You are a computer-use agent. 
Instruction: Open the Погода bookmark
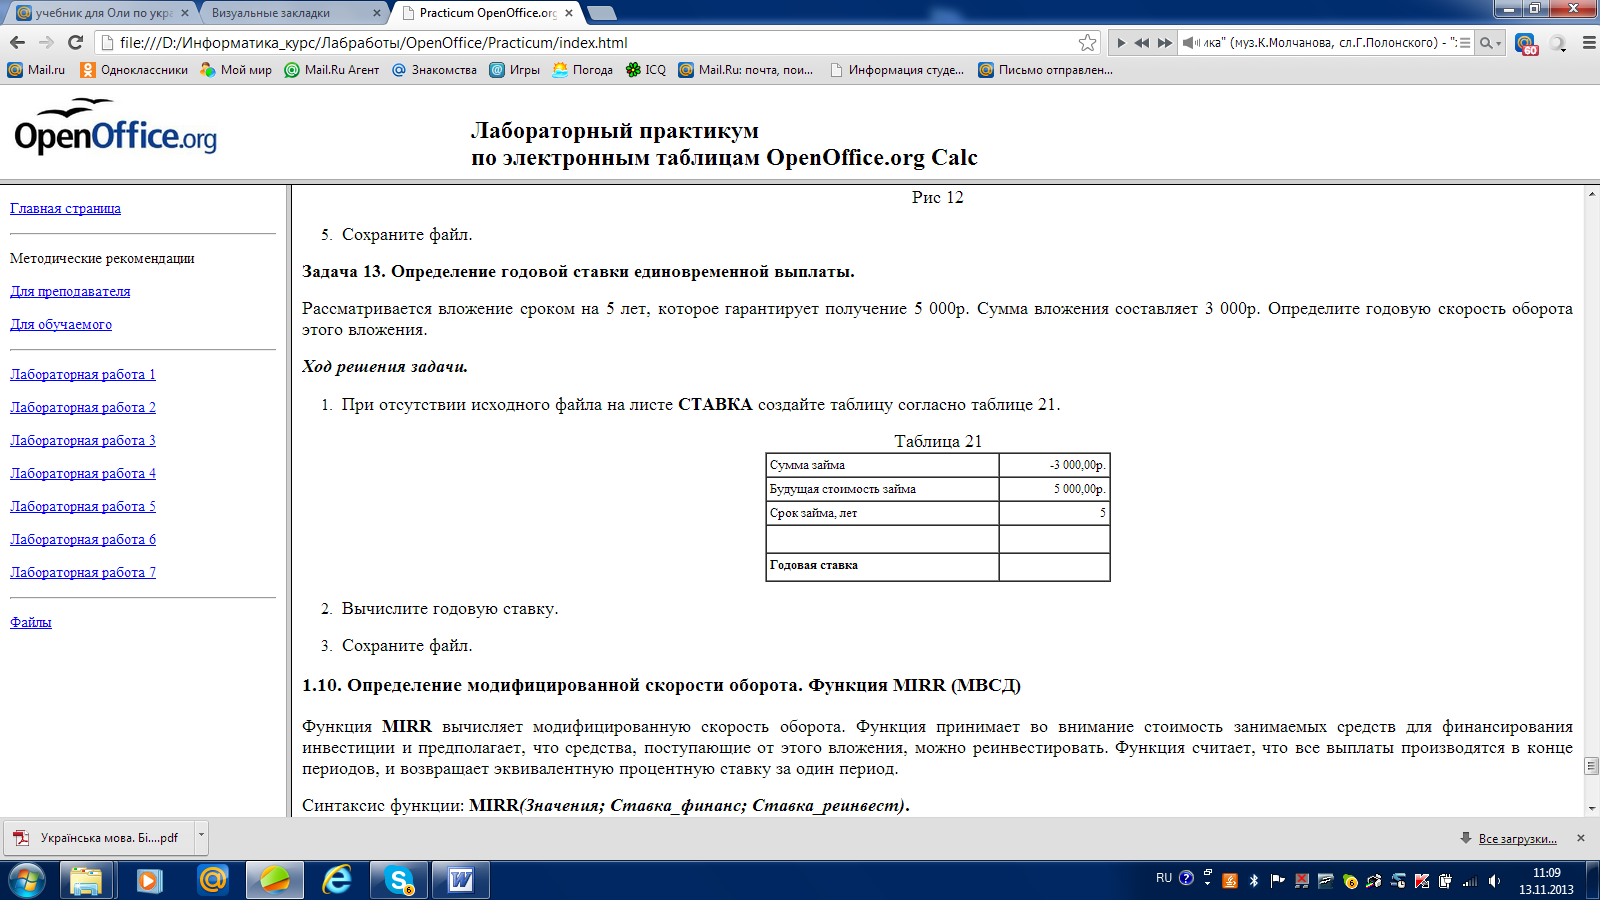click(x=582, y=70)
